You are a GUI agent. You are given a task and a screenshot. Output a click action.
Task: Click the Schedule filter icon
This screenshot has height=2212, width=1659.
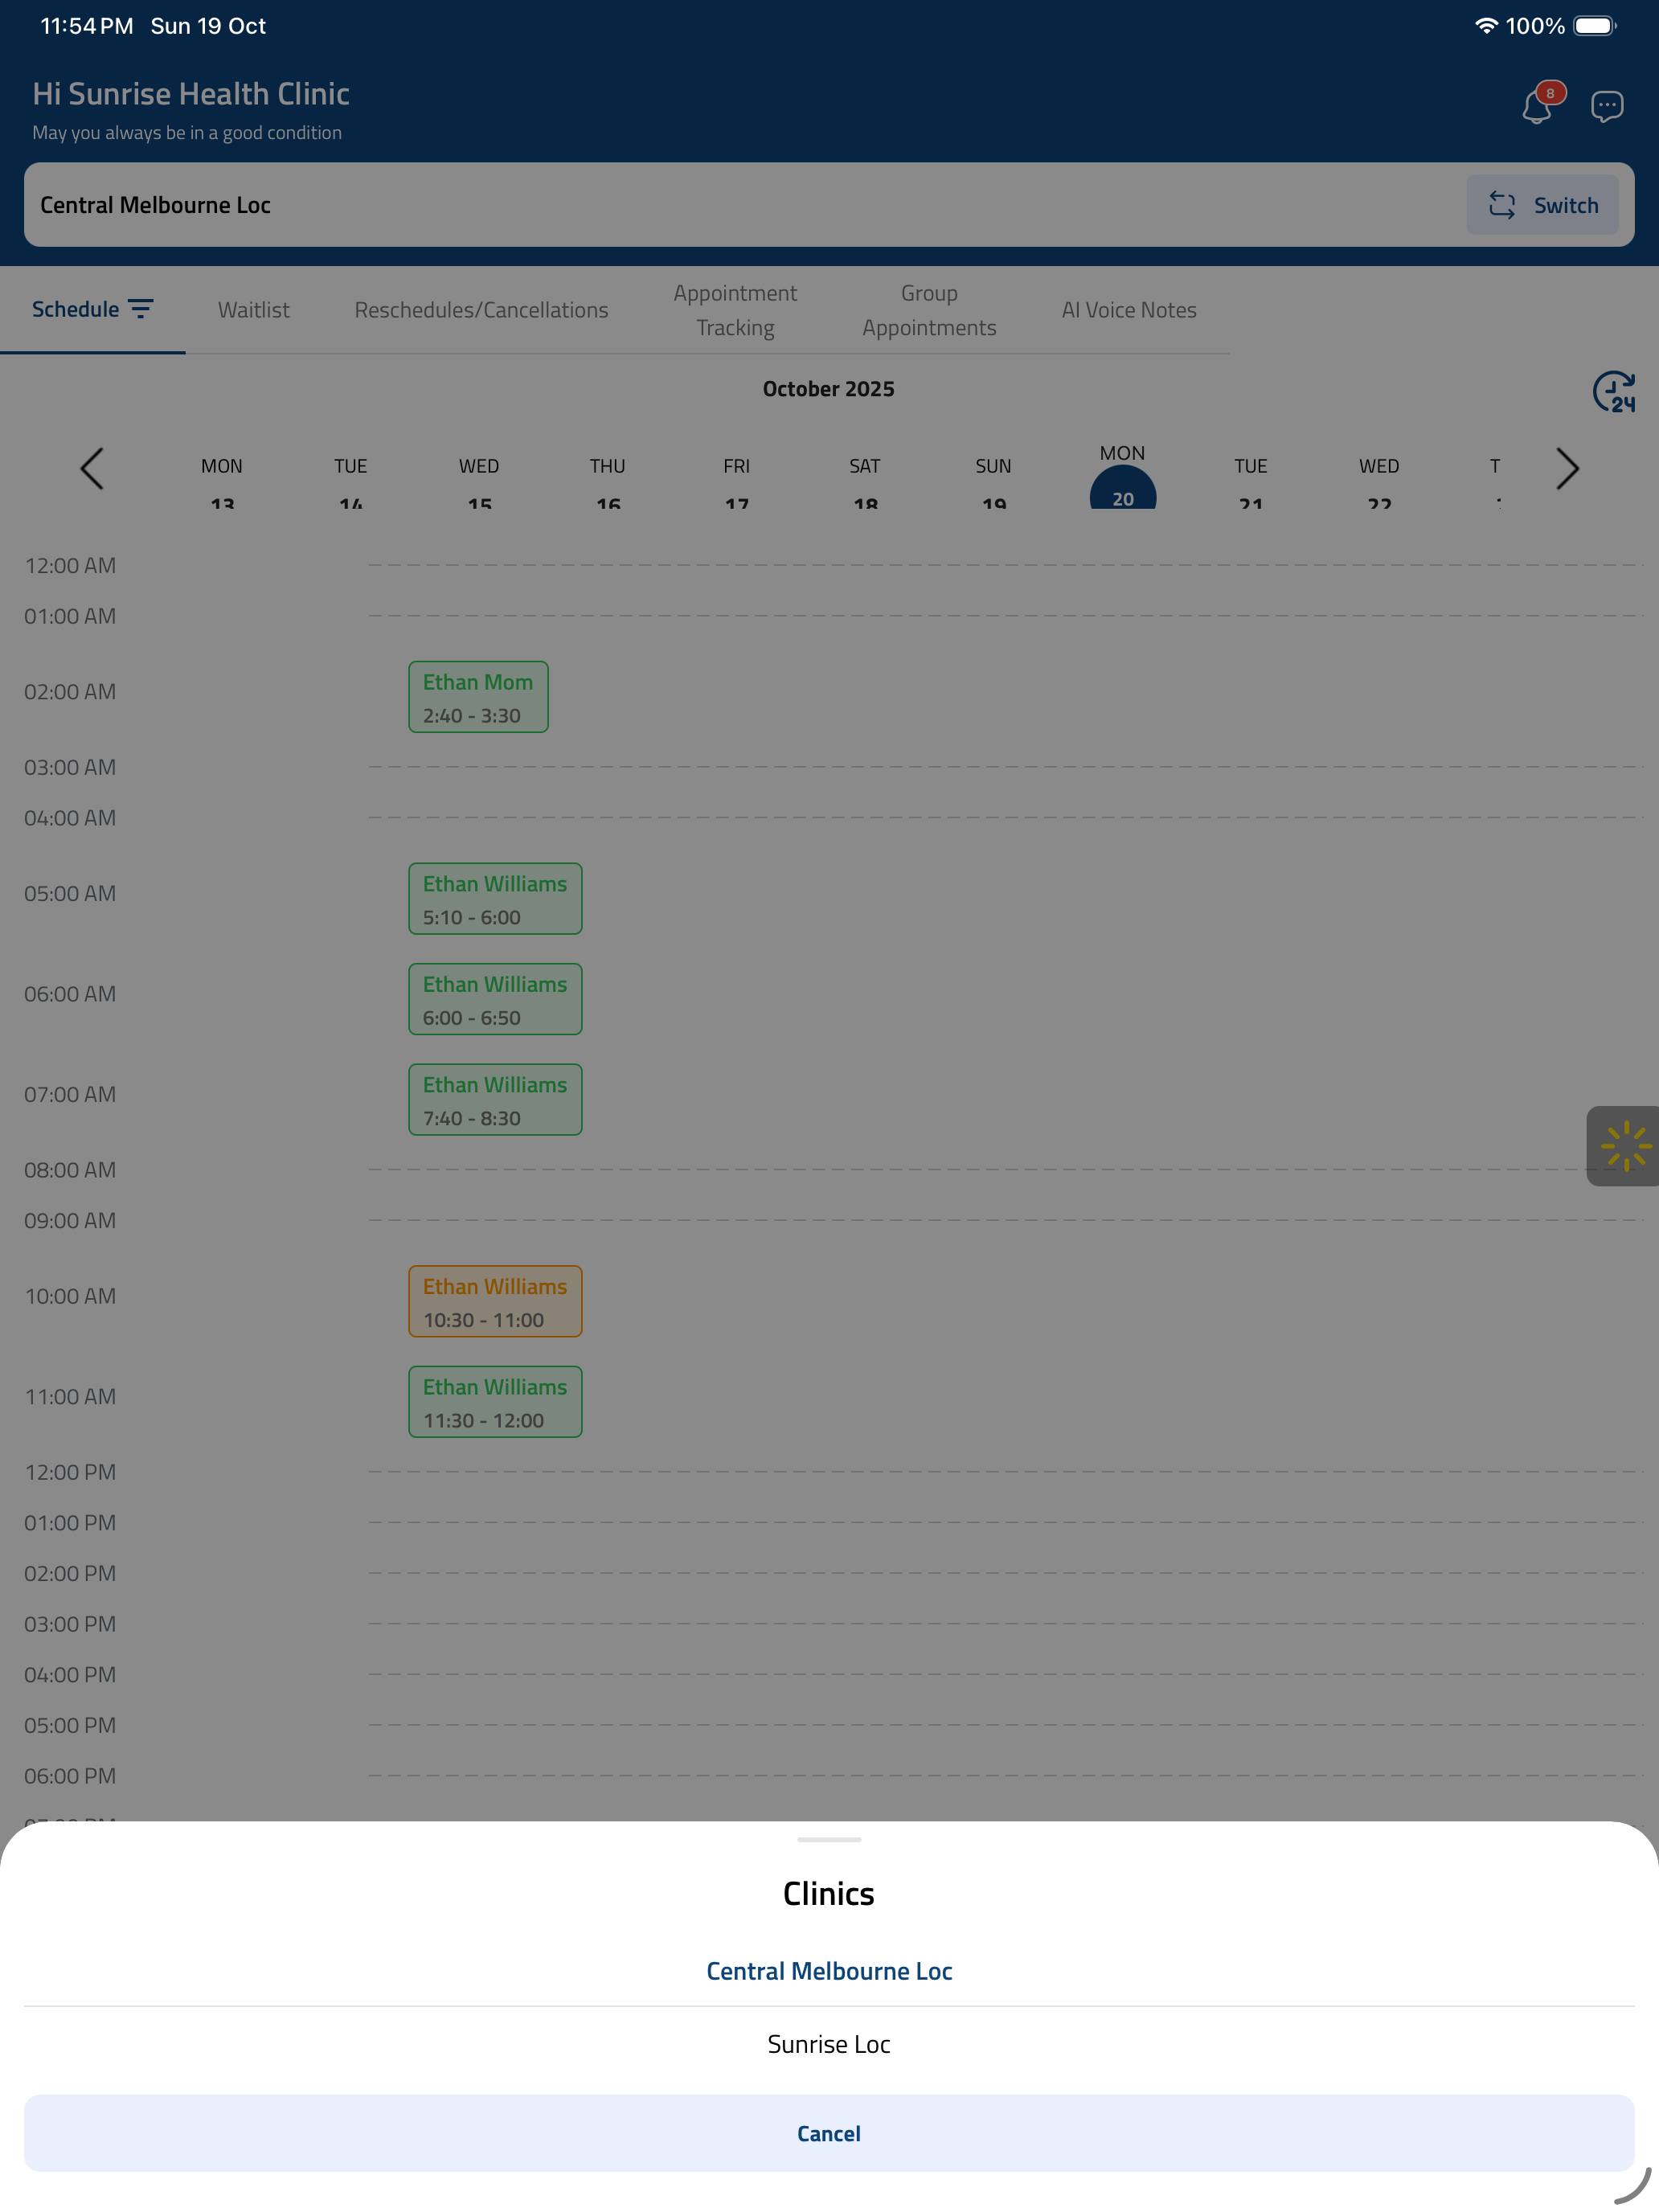(141, 309)
